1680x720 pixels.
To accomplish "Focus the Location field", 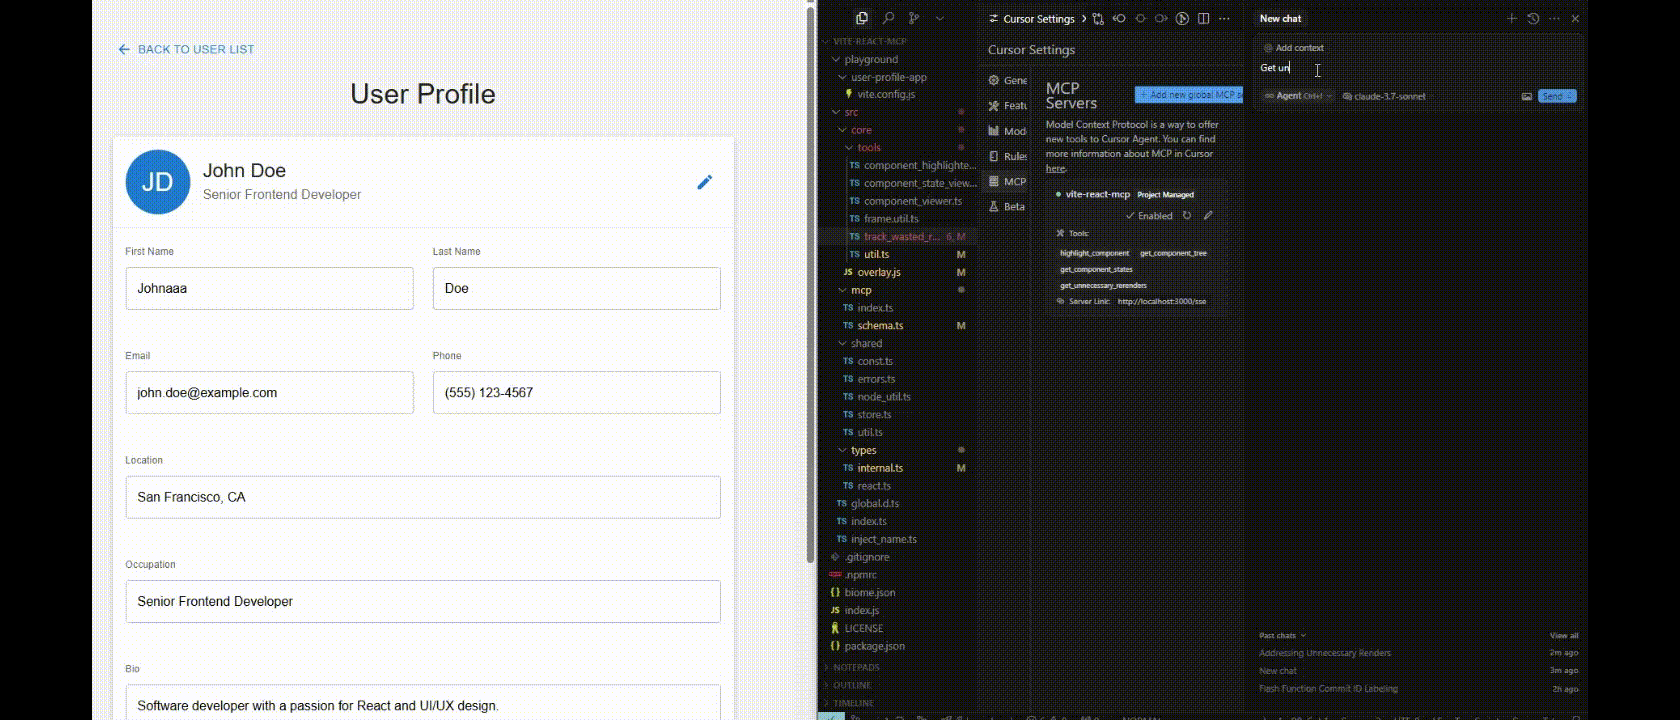I will pyautogui.click(x=423, y=497).
